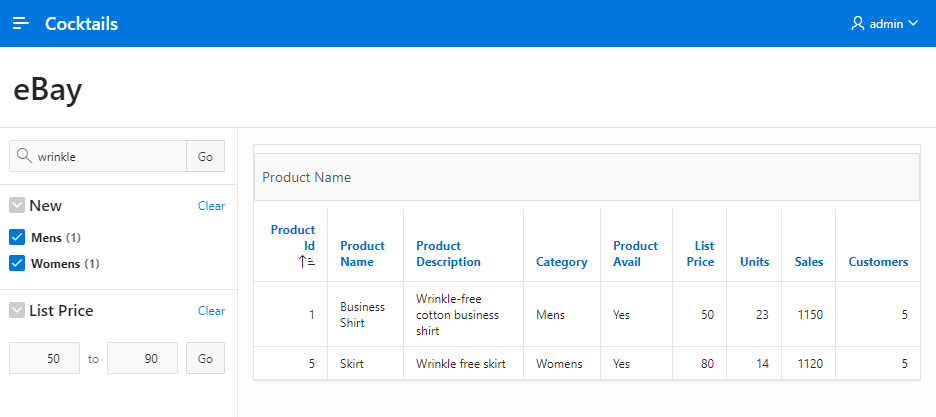Sort by Product Id column header
The height and width of the screenshot is (417, 936).
click(x=292, y=237)
